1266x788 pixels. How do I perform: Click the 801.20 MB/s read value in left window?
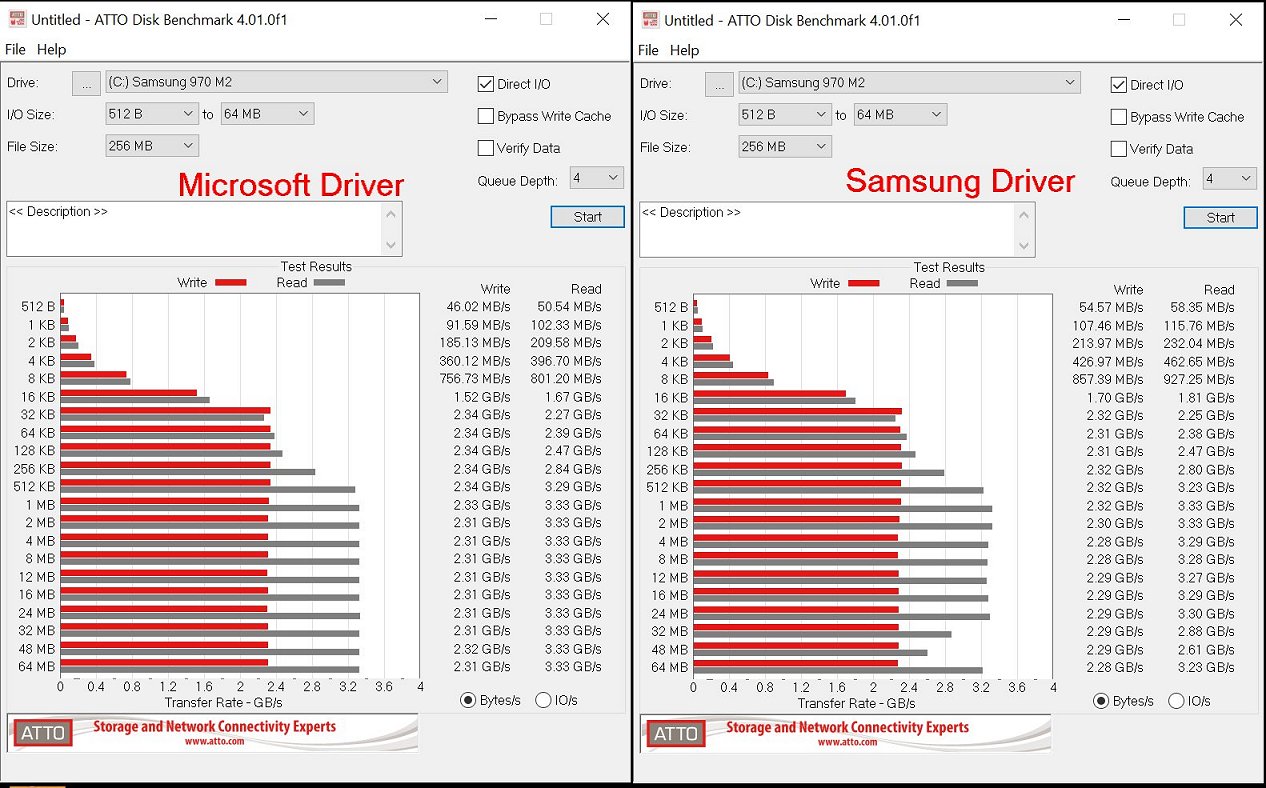pyautogui.click(x=568, y=379)
